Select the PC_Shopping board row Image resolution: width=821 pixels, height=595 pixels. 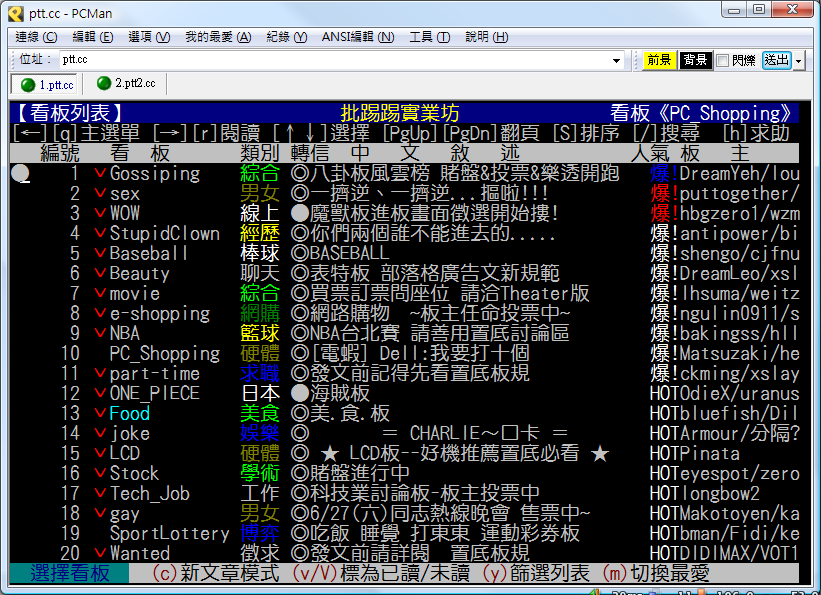click(404, 353)
